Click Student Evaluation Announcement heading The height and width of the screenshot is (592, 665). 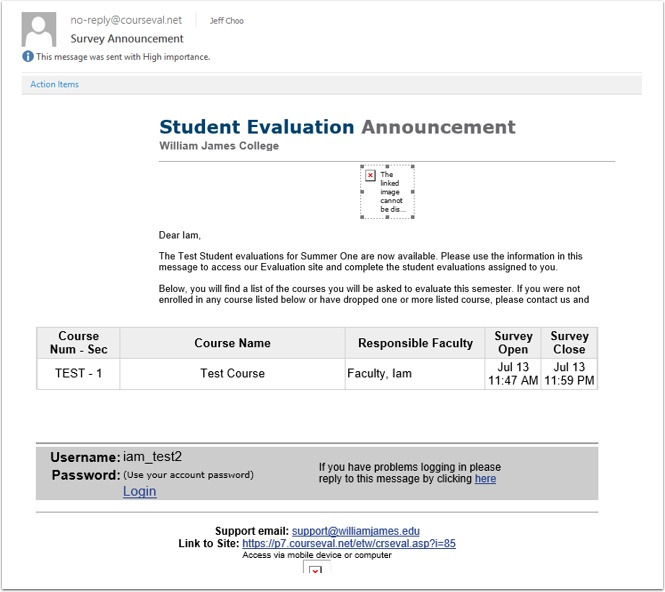click(x=337, y=127)
